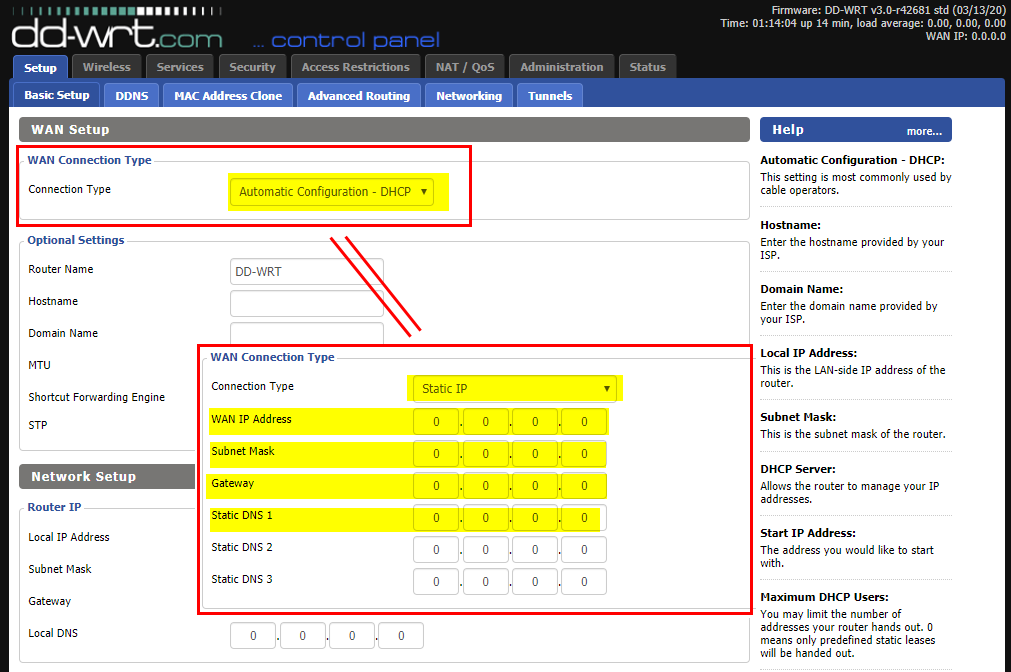Click second octet of WAN IP Address

(486, 422)
